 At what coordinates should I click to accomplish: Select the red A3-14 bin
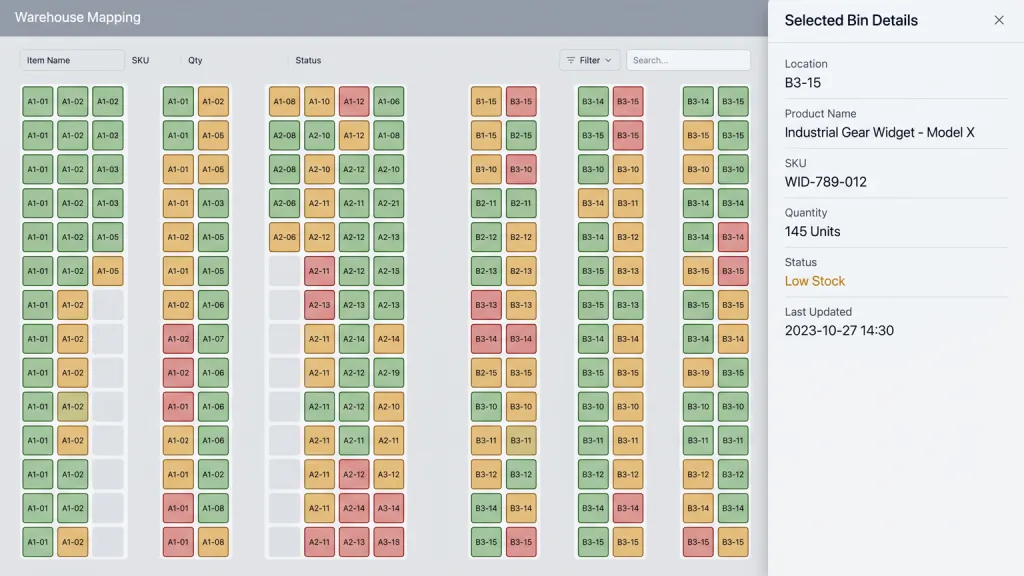pos(389,508)
